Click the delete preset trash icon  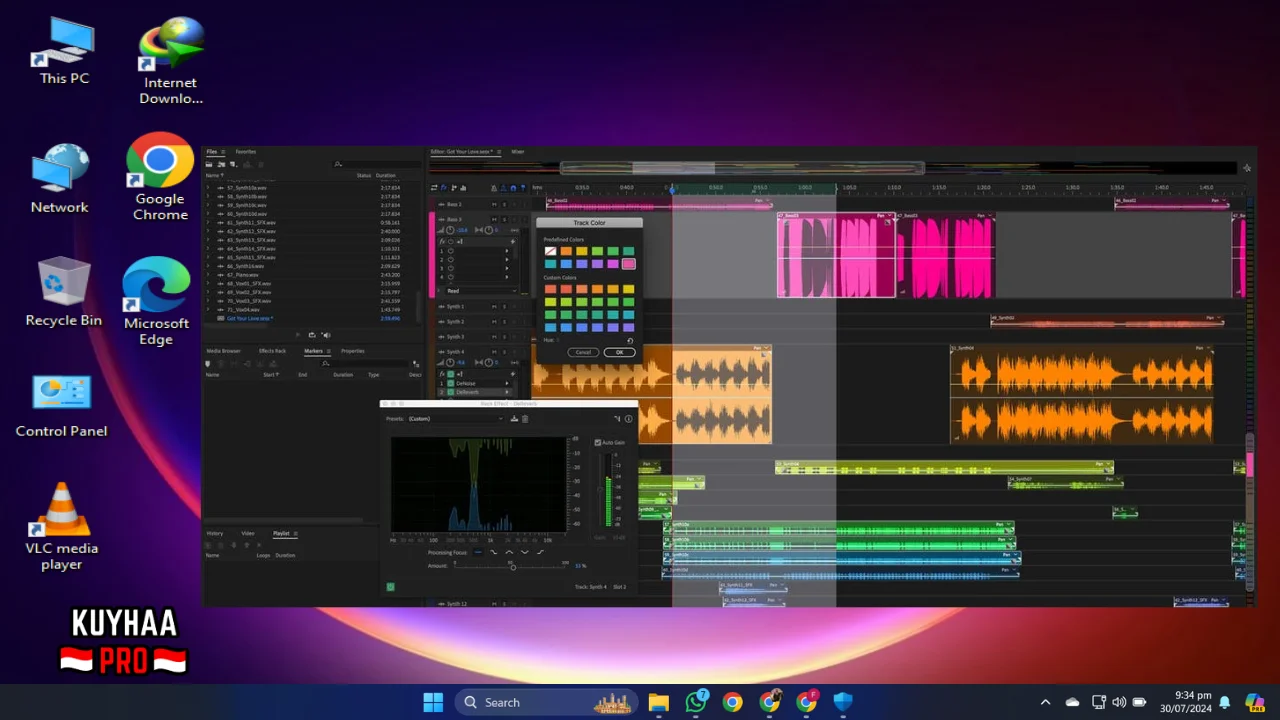[525, 419]
